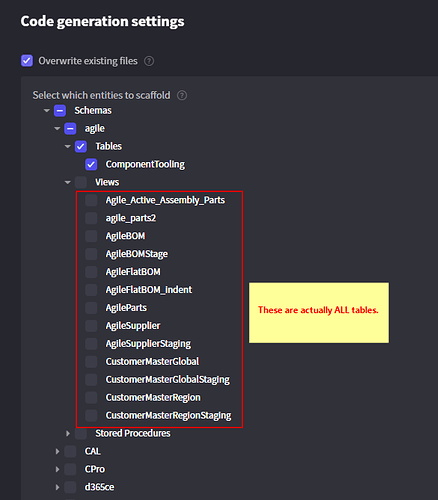Click help icon beside Select which entities
The height and width of the screenshot is (500, 438).
[182, 95]
